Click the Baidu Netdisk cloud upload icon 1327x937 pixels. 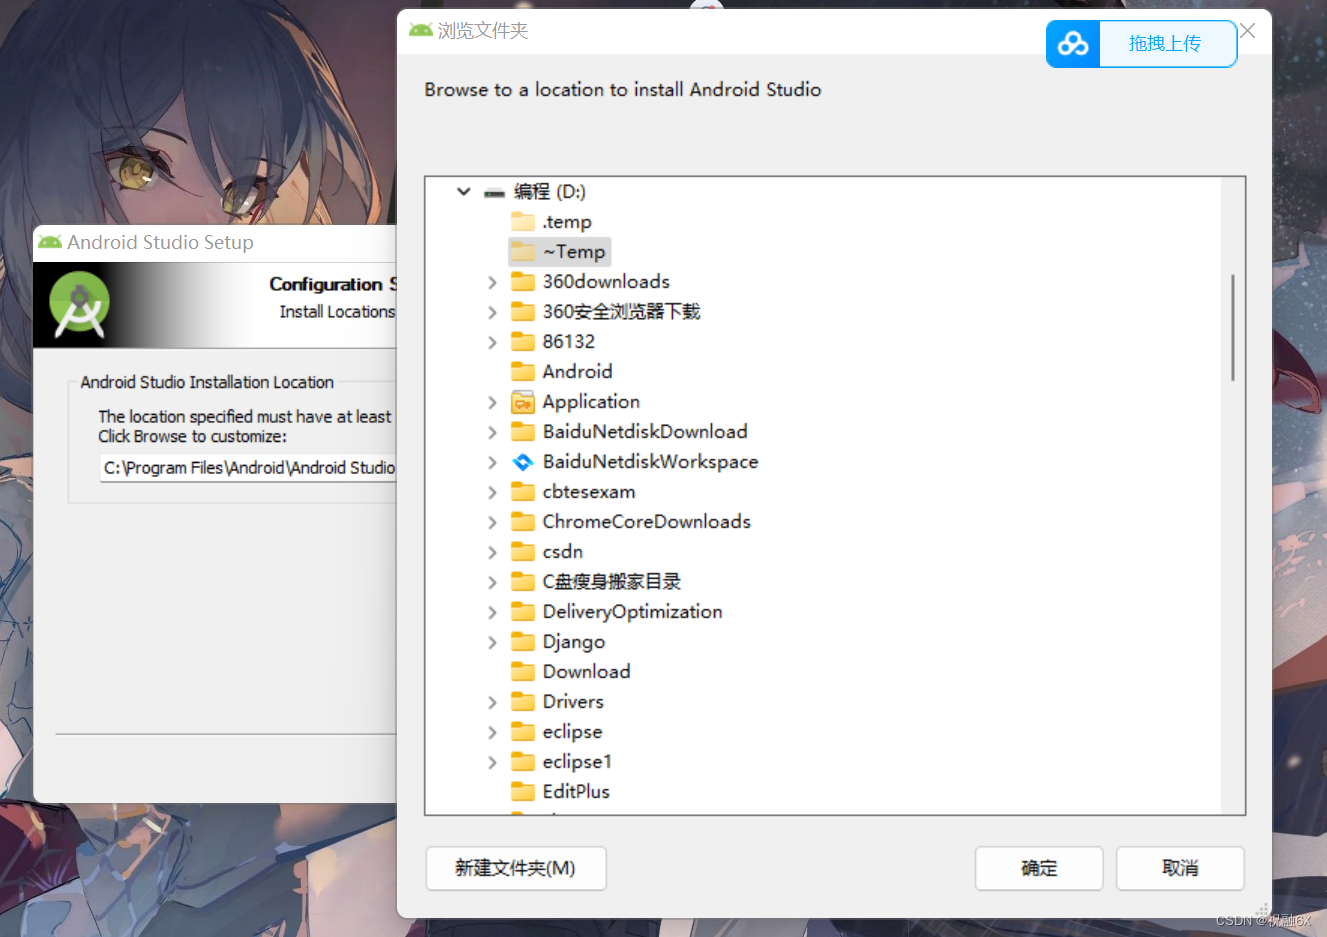1073,44
